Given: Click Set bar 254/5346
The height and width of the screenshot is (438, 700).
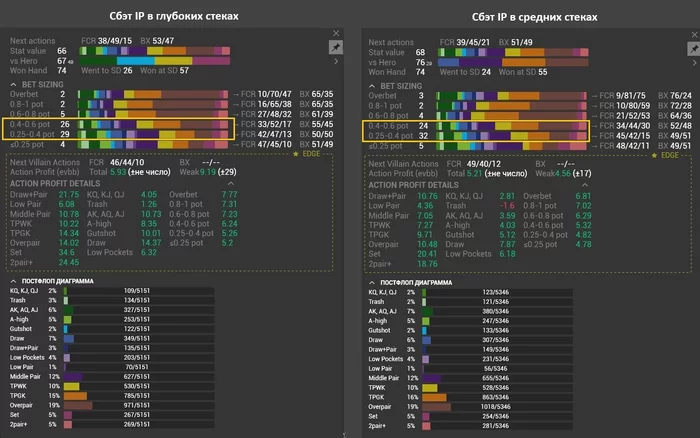Looking at the screenshot, I should pos(497,417).
